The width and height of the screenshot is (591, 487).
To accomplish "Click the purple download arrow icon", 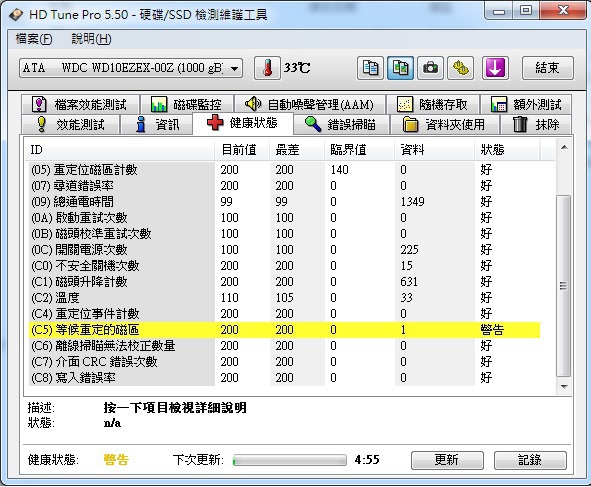I will tap(495, 68).
